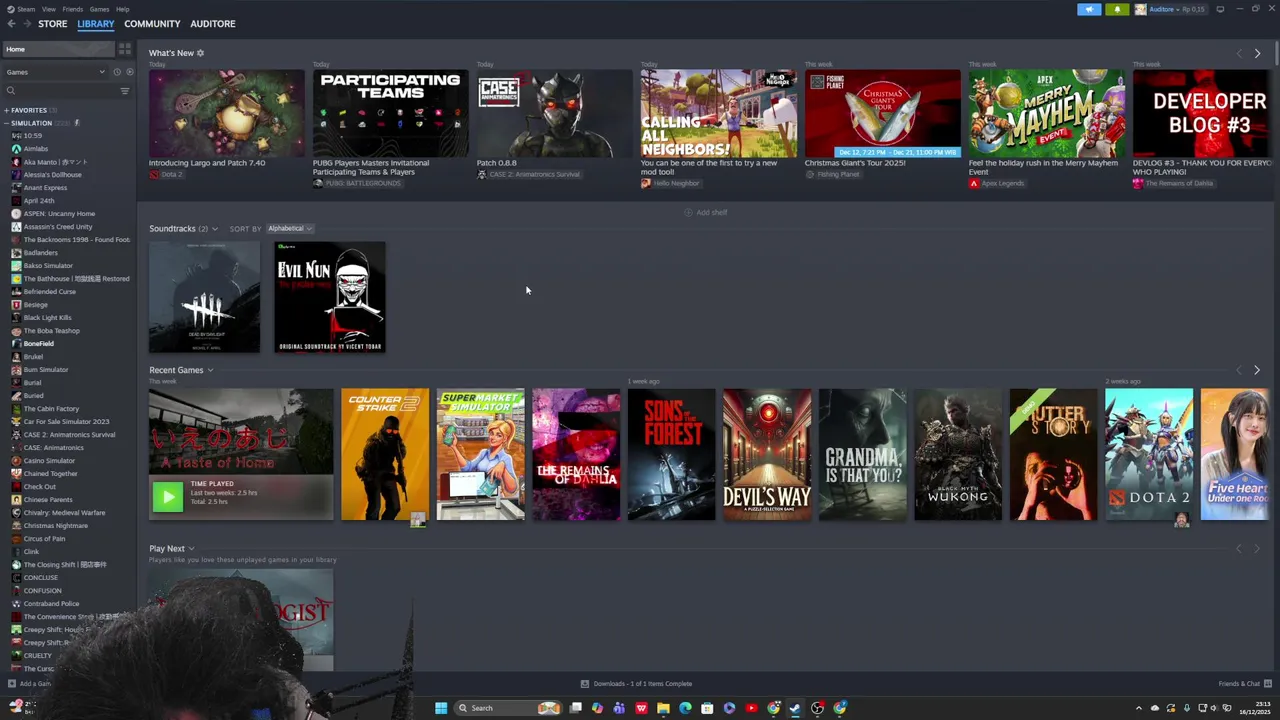
Task: Switch to Big Picture mode icon
Action: pyautogui.click(x=1220, y=9)
